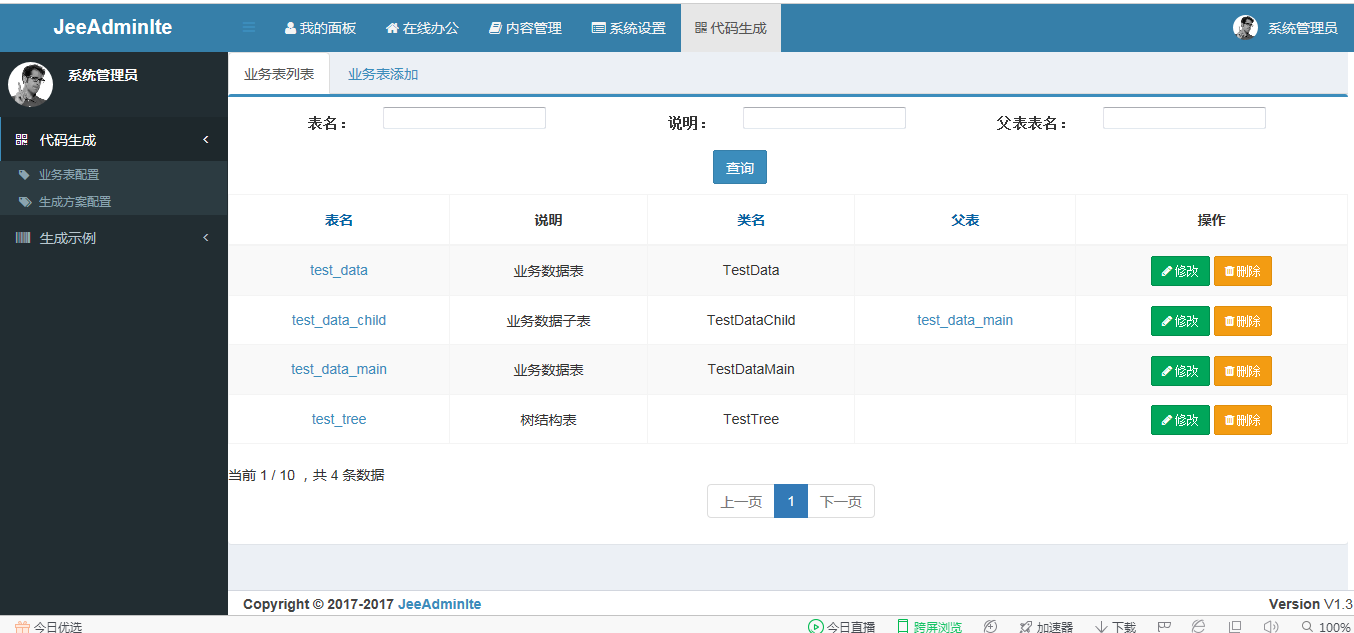Sort by 父表 column header
The width and height of the screenshot is (1354, 633).
965,220
